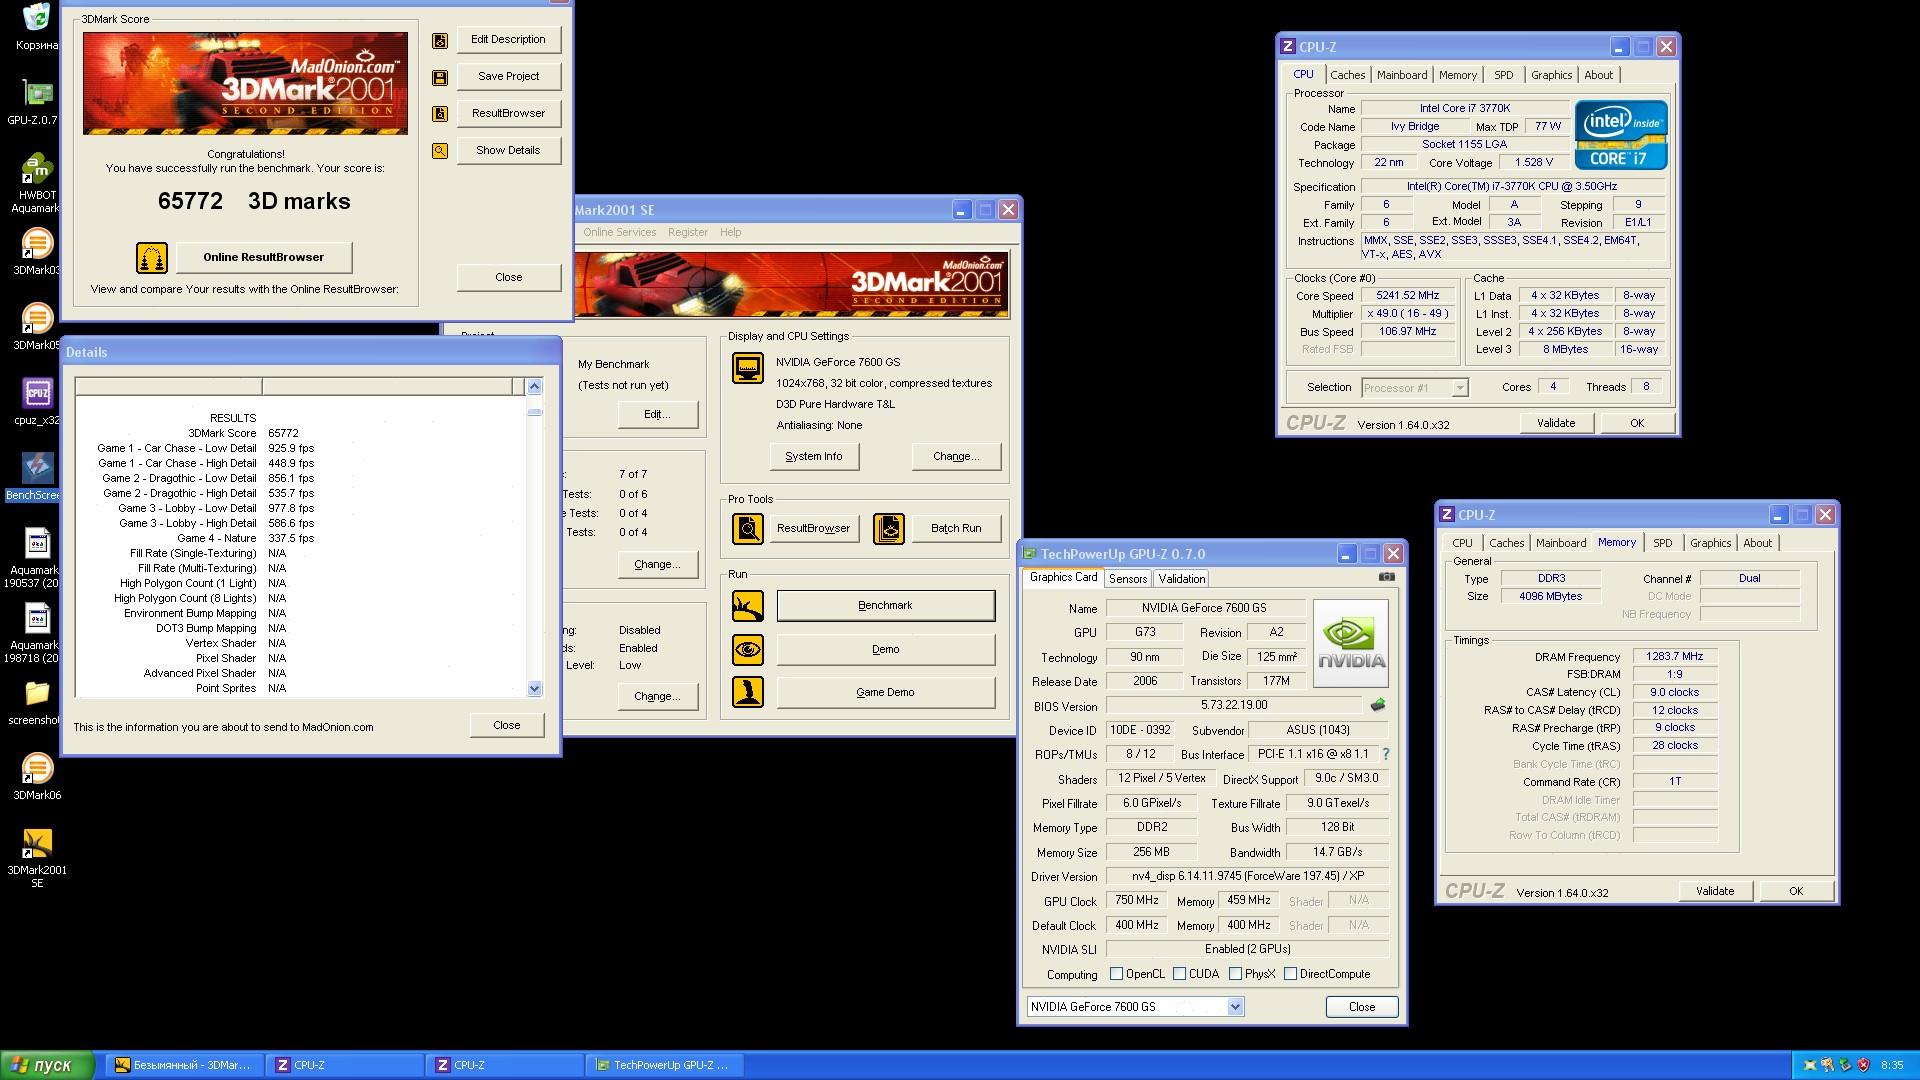This screenshot has height=1080, width=1920.
Task: Open the HWBOT Aquamark desktop icon
Action: (37, 185)
